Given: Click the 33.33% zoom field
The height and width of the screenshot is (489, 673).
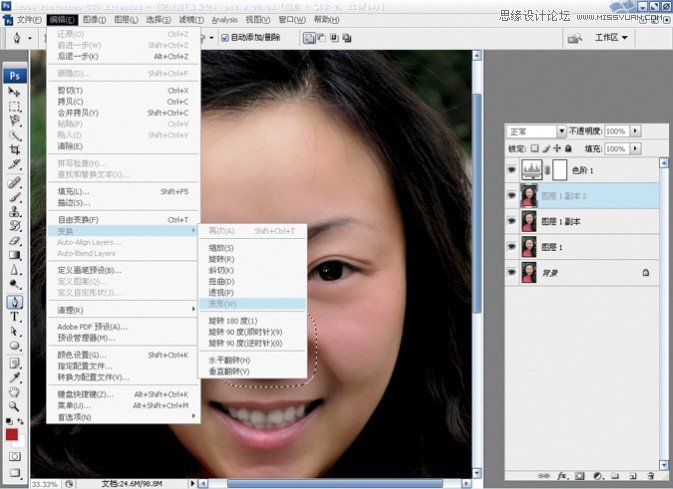Looking at the screenshot, I should click(44, 484).
